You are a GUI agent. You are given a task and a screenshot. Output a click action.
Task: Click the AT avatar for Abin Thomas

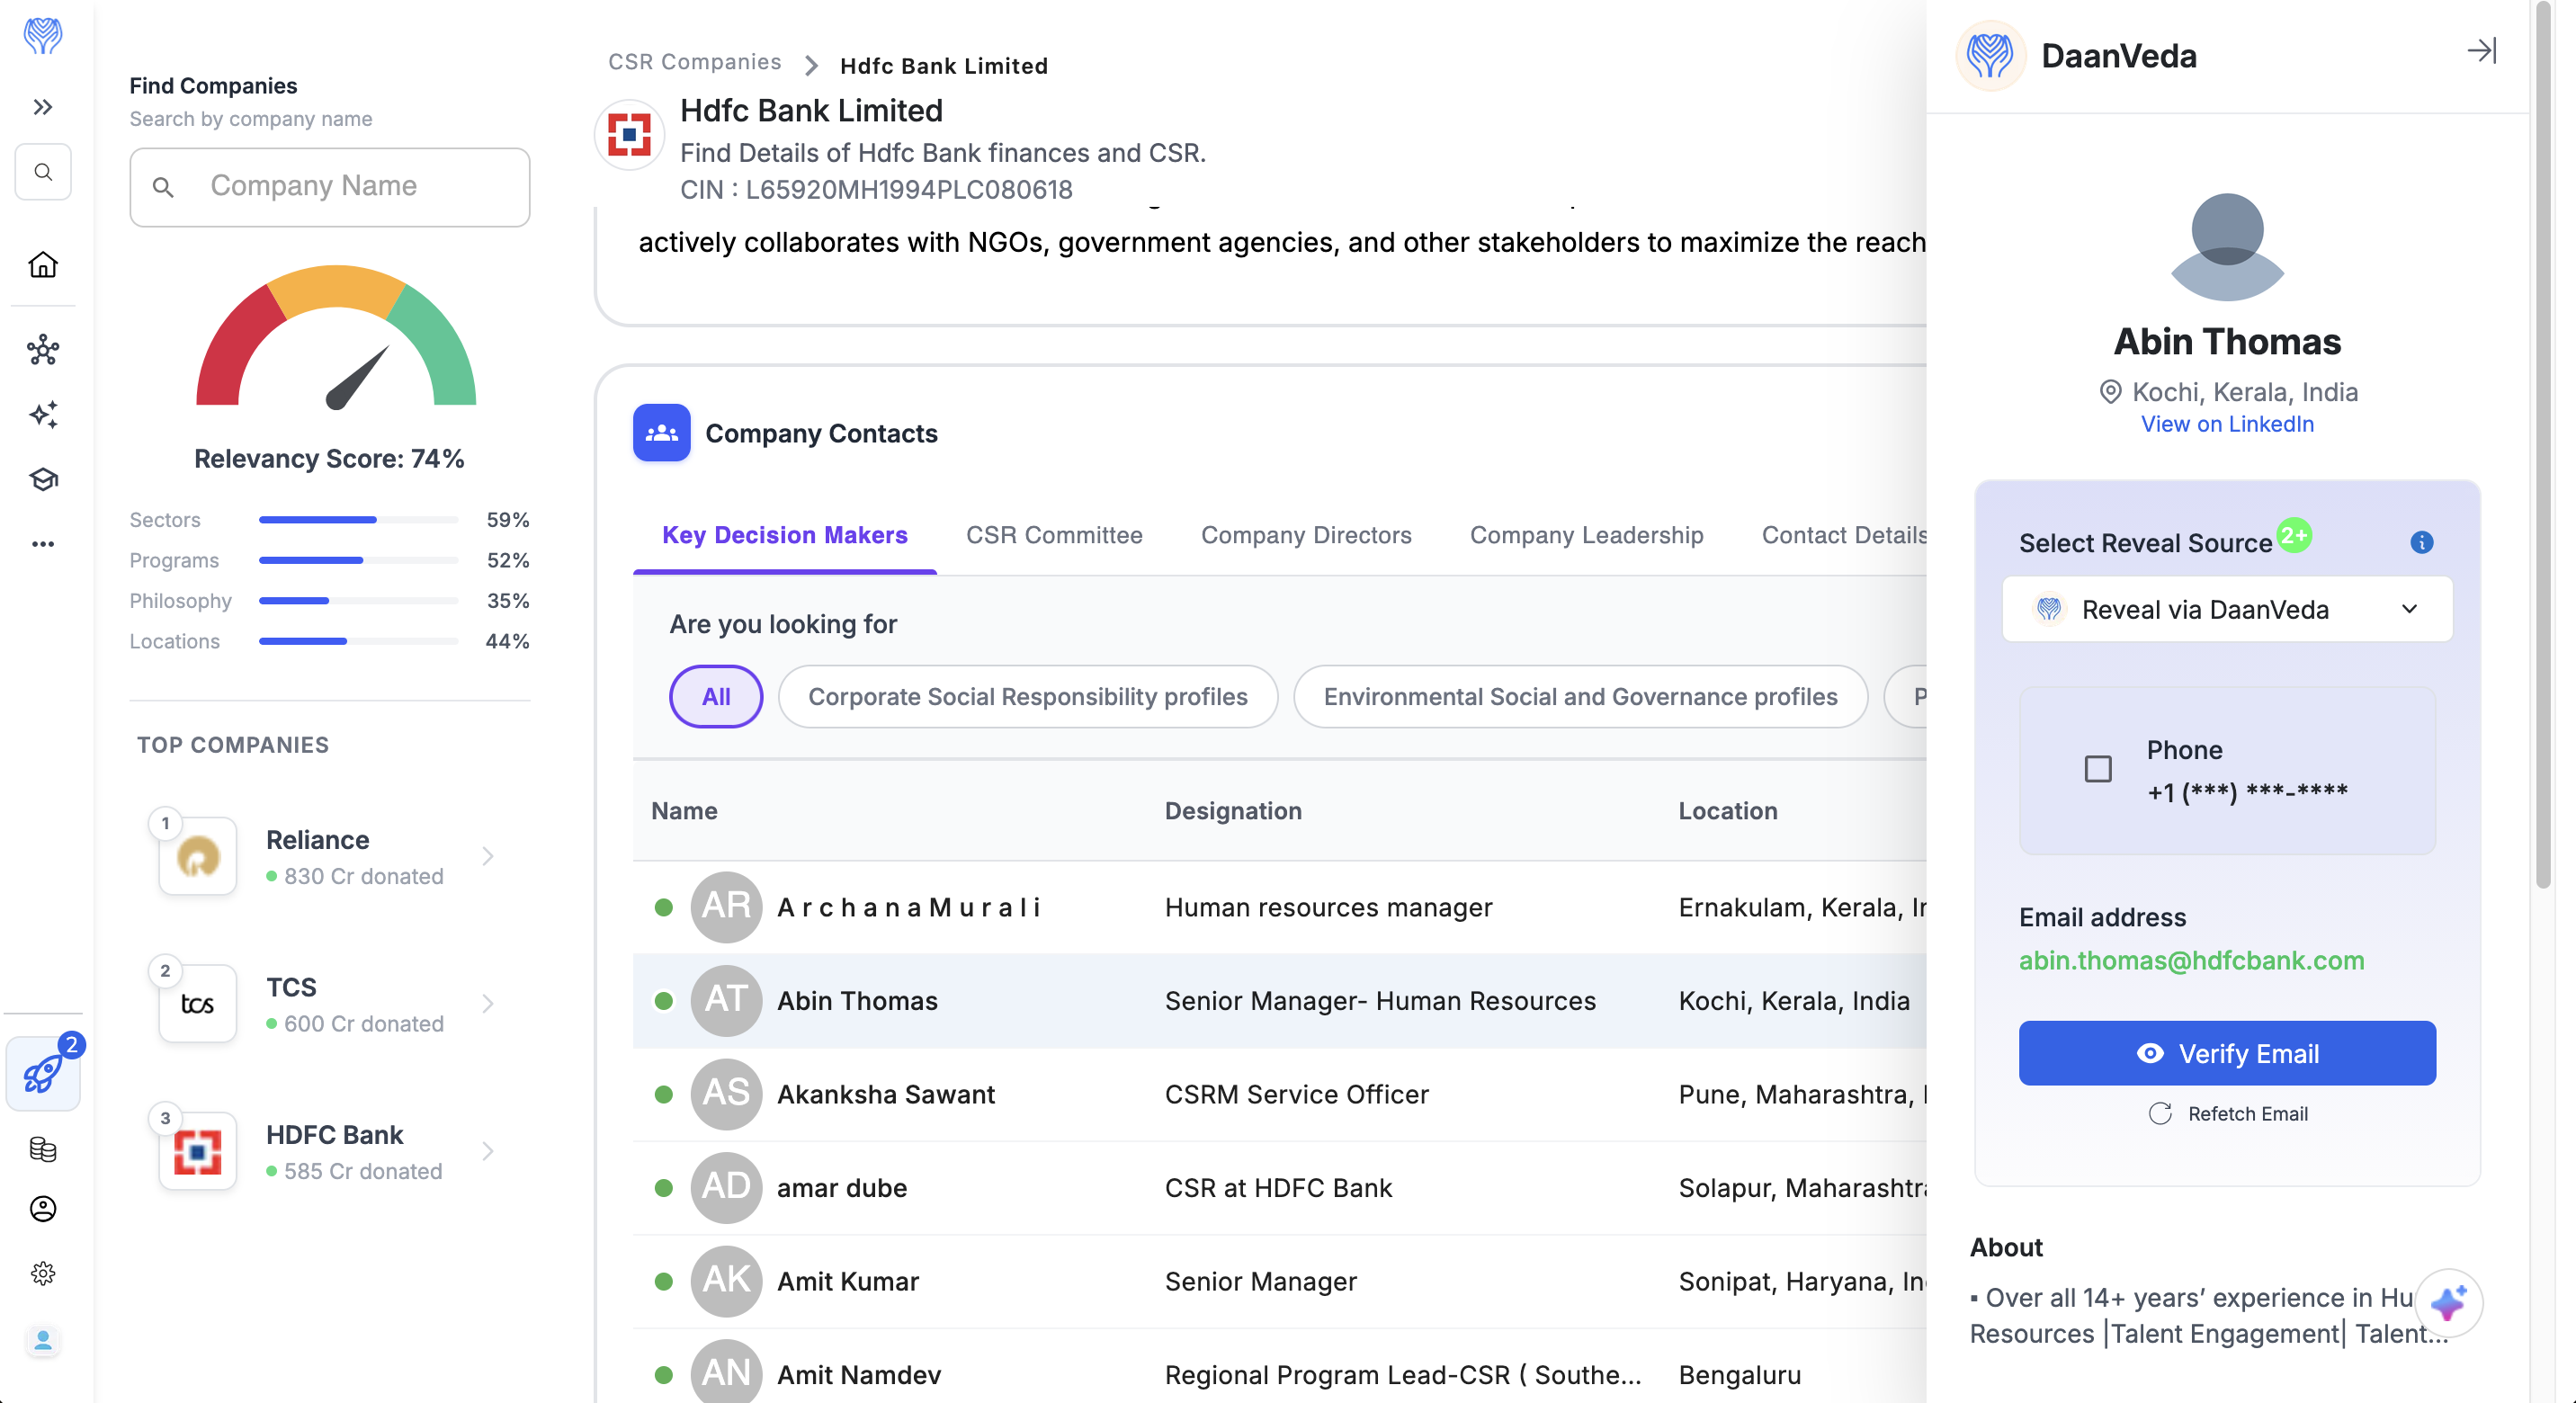point(726,1000)
